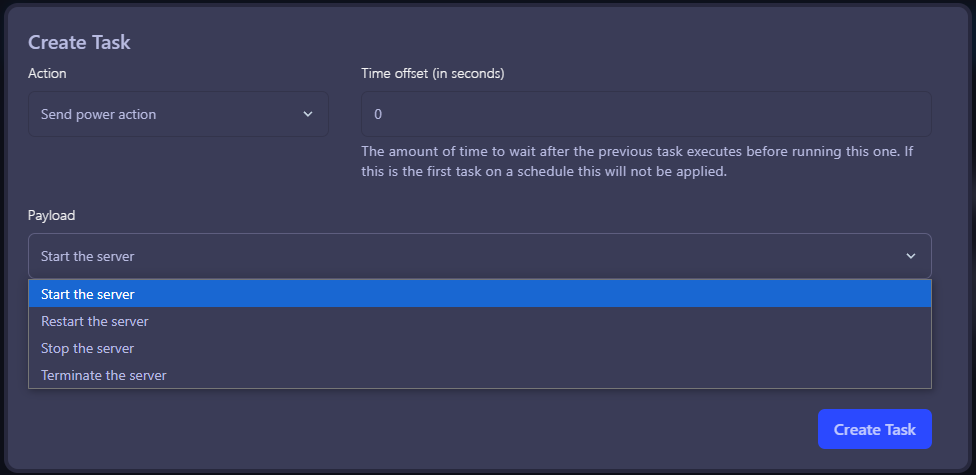
Task: Pick "Stop the server" payload option
Action: coord(88,348)
